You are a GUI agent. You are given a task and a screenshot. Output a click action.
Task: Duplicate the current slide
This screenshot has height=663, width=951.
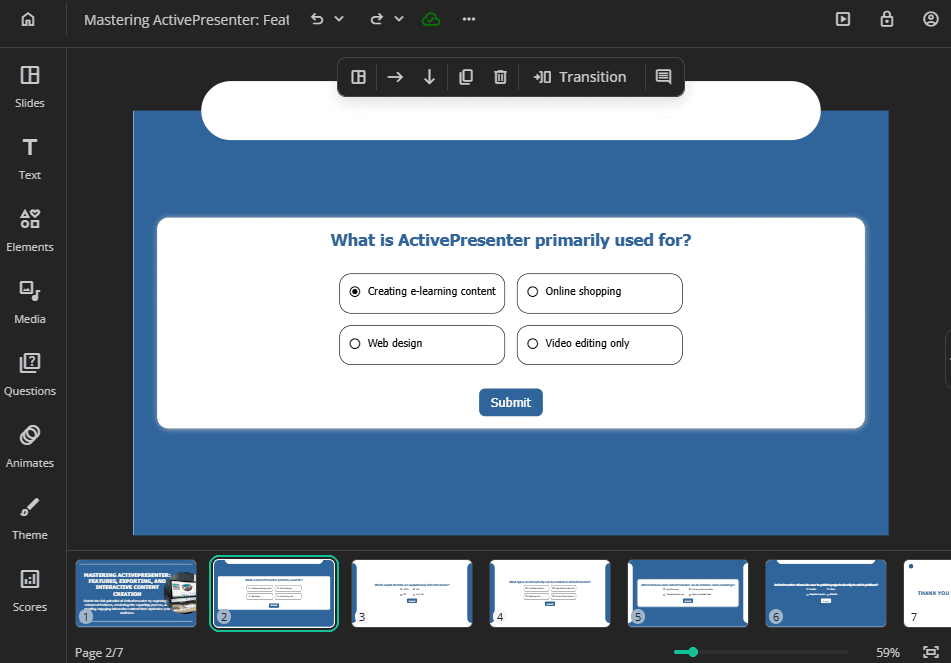[466, 77]
